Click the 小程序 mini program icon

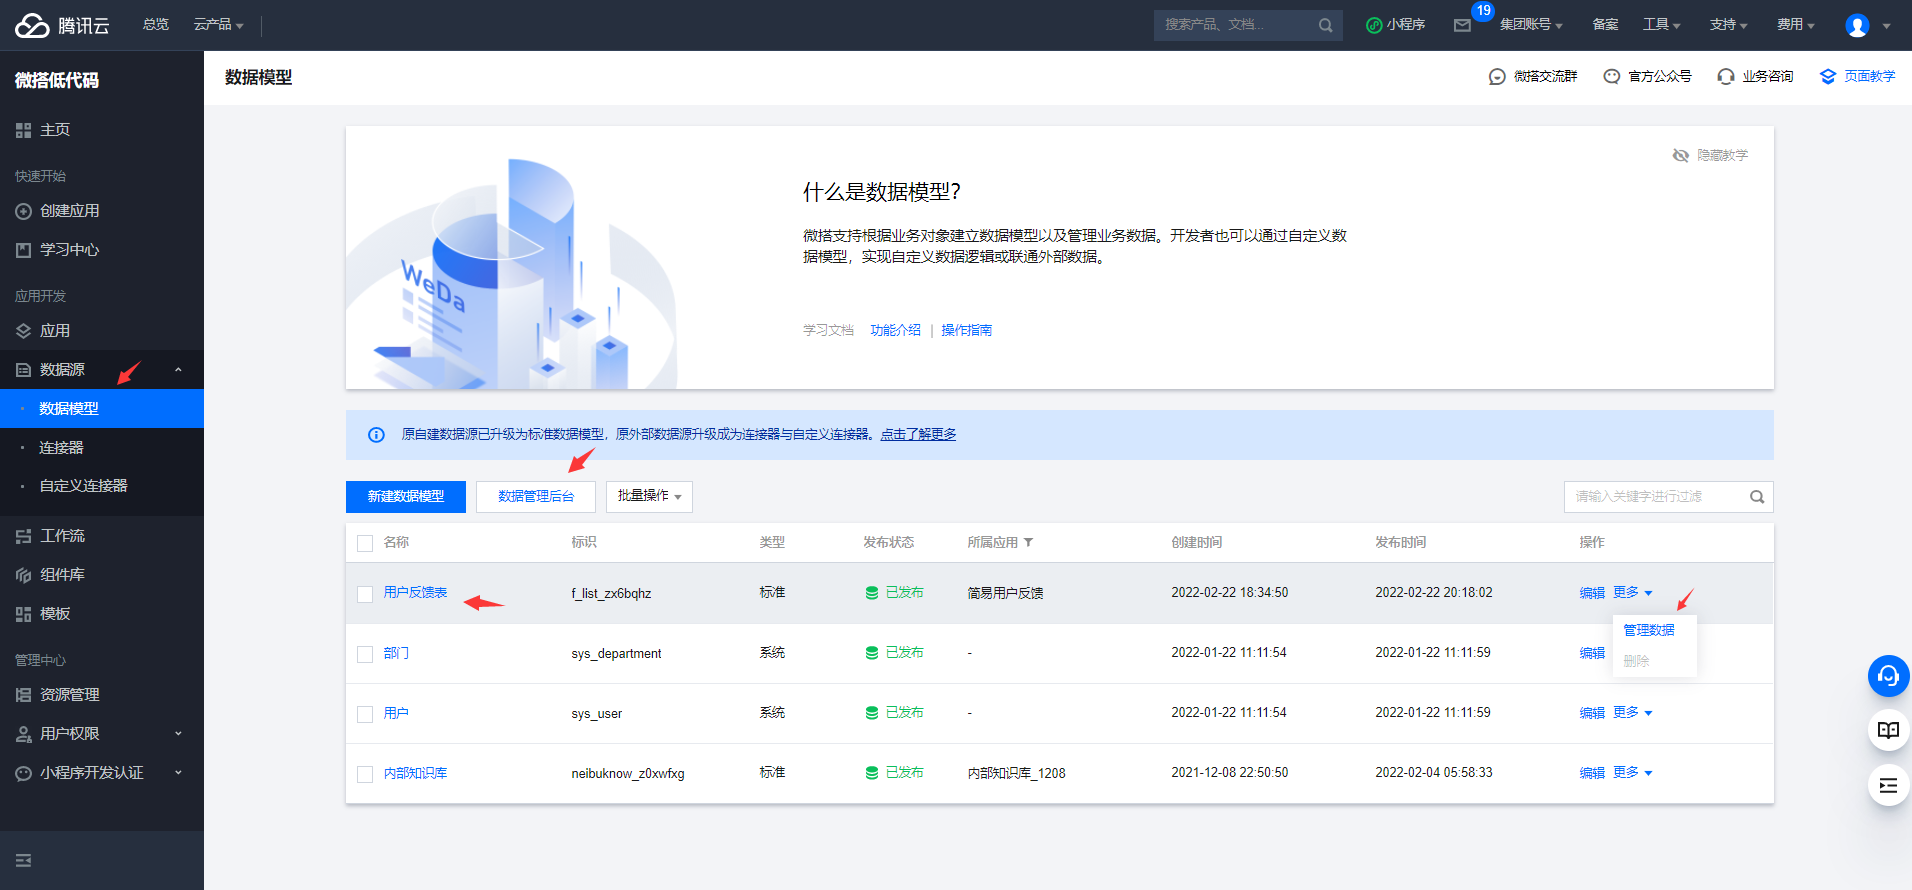(x=1374, y=25)
